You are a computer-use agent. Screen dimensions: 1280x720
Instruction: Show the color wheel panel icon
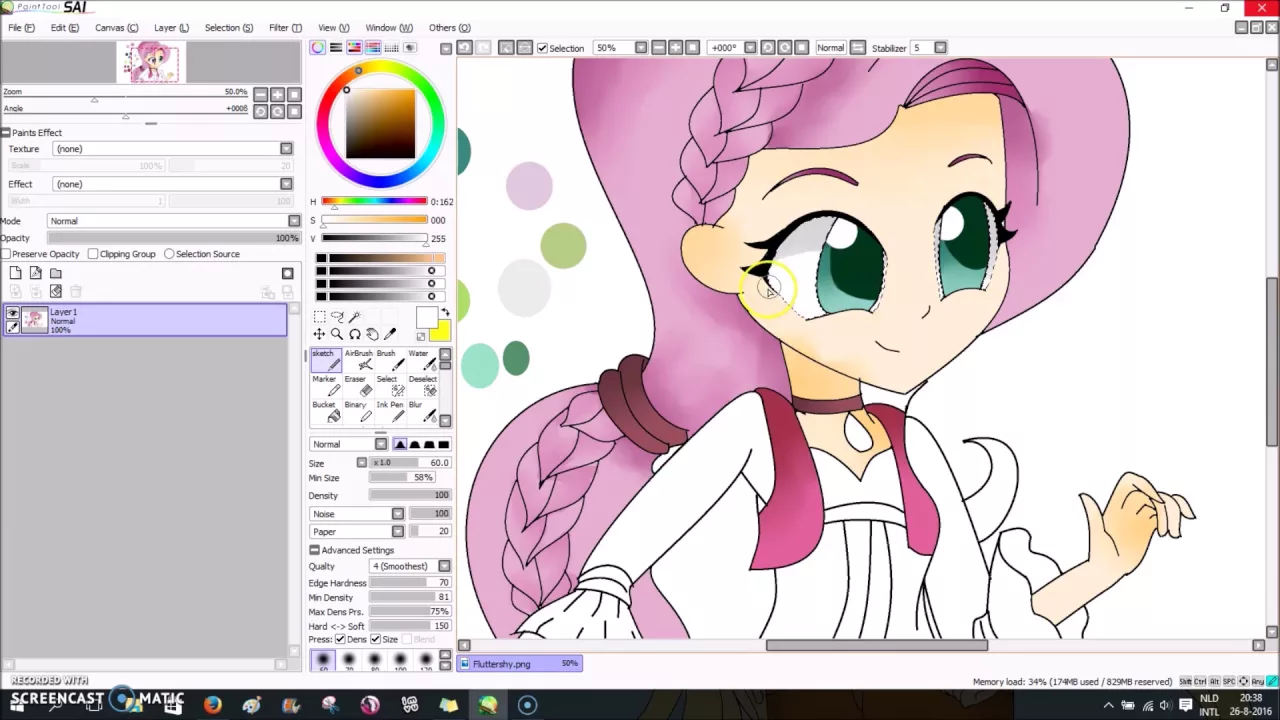tap(317, 47)
